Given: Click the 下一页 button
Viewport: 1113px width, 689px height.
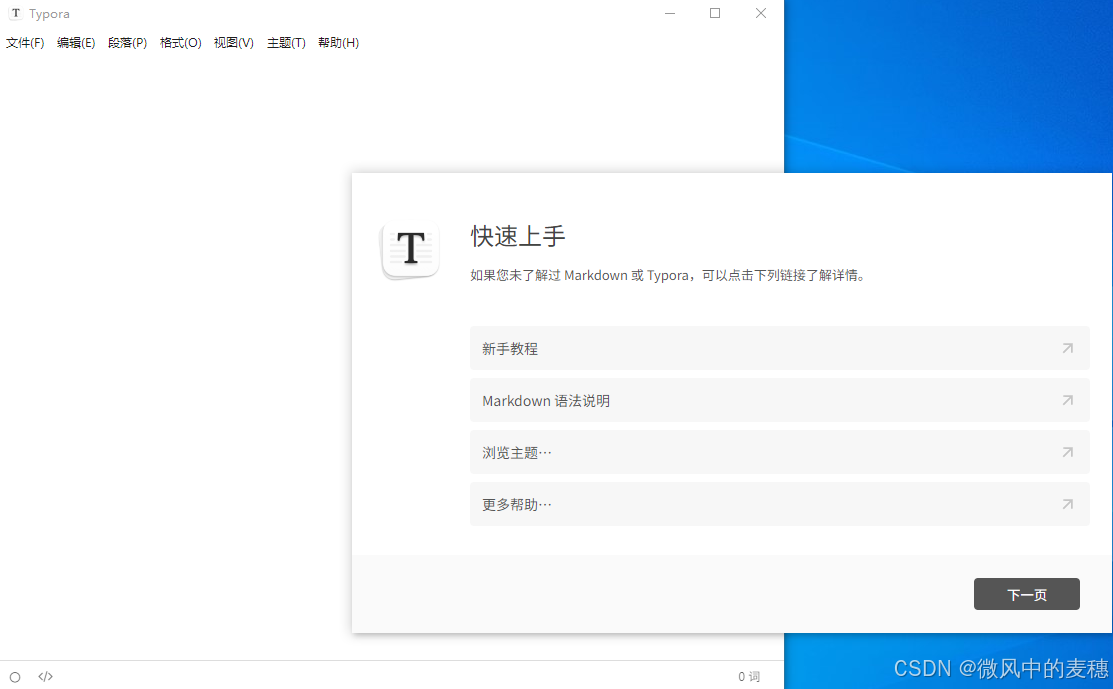Looking at the screenshot, I should pyautogui.click(x=1026, y=594).
